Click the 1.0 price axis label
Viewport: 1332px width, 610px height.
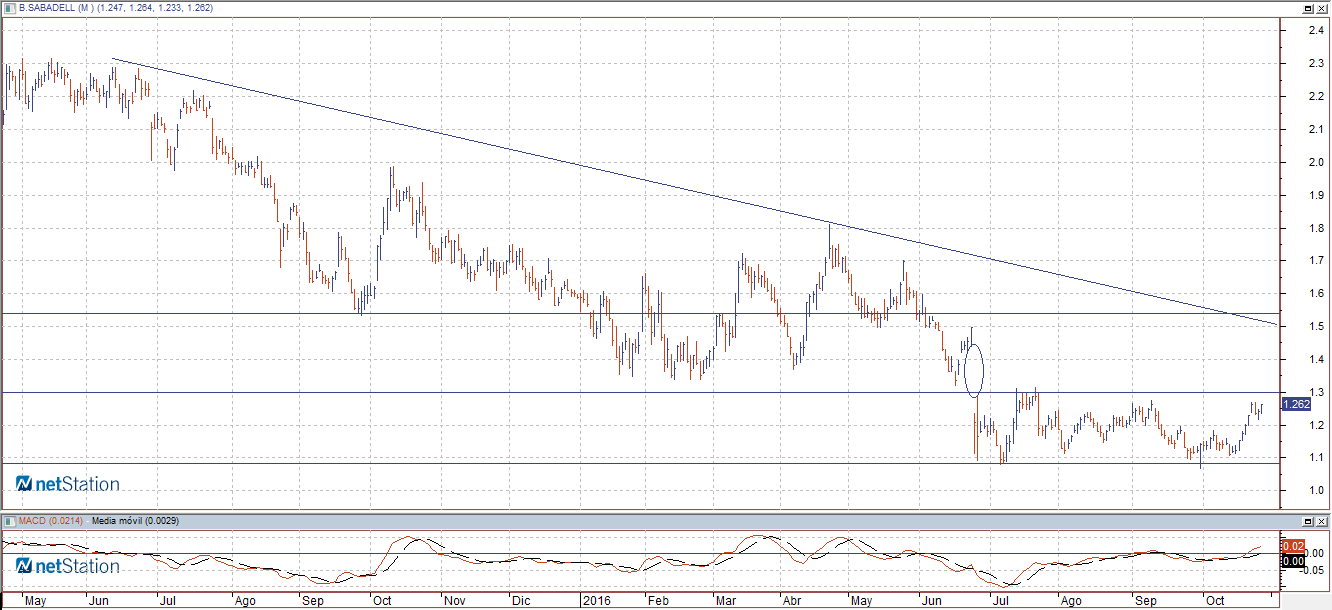[x=1317, y=491]
